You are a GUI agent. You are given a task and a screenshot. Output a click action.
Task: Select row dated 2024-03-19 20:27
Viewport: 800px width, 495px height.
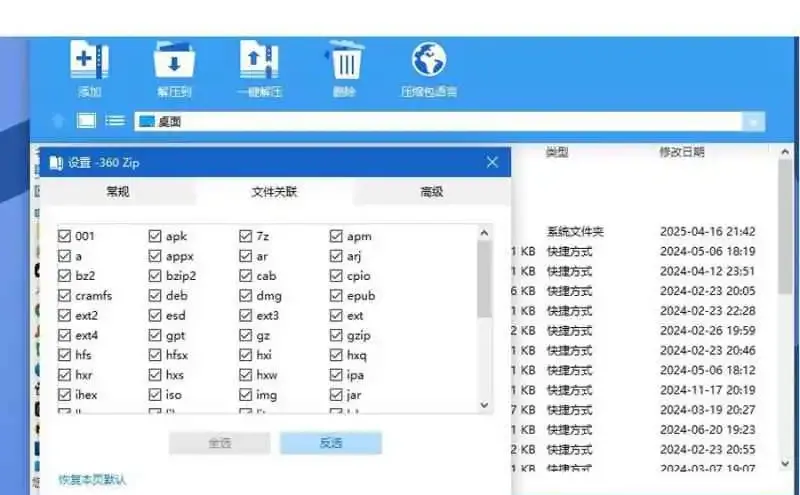(644, 410)
